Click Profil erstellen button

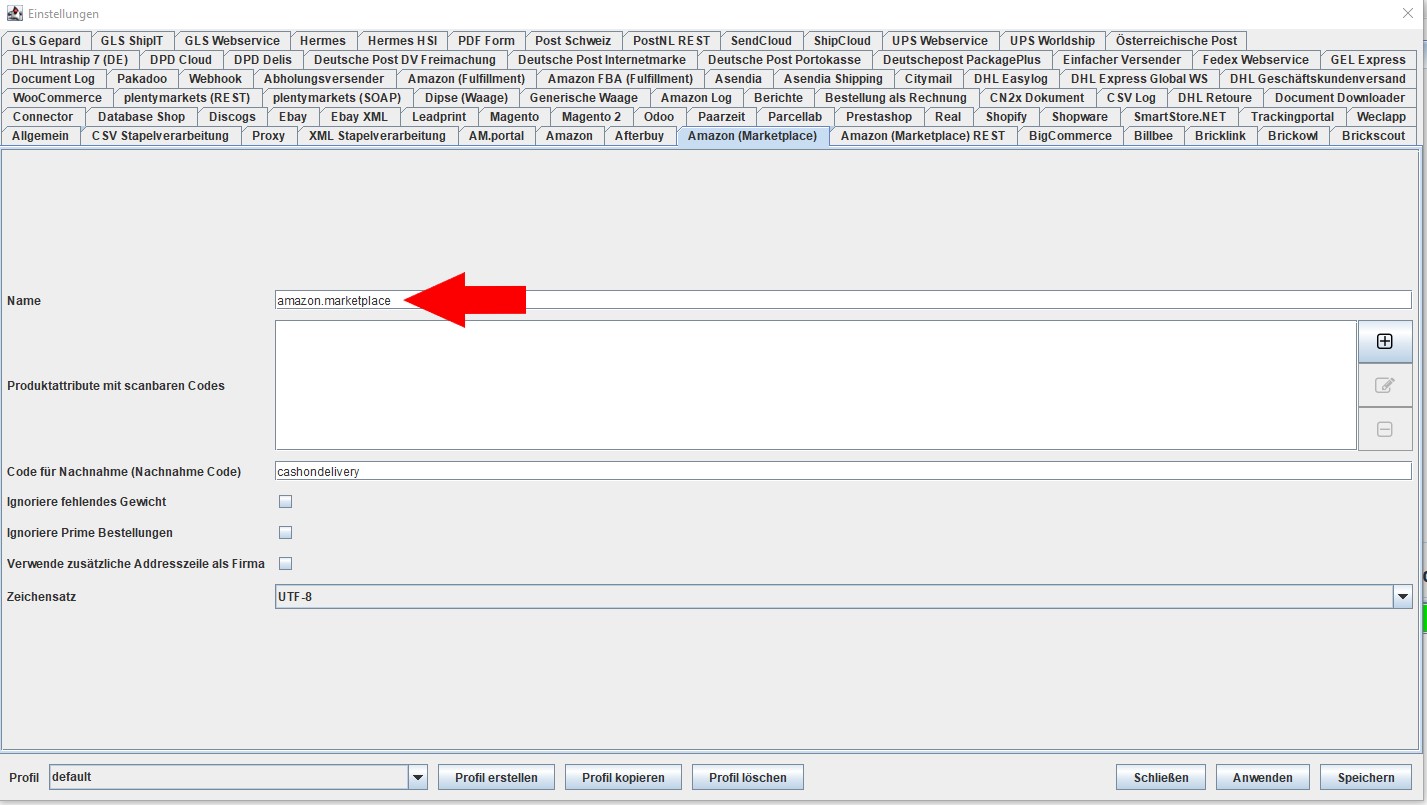pos(496,777)
